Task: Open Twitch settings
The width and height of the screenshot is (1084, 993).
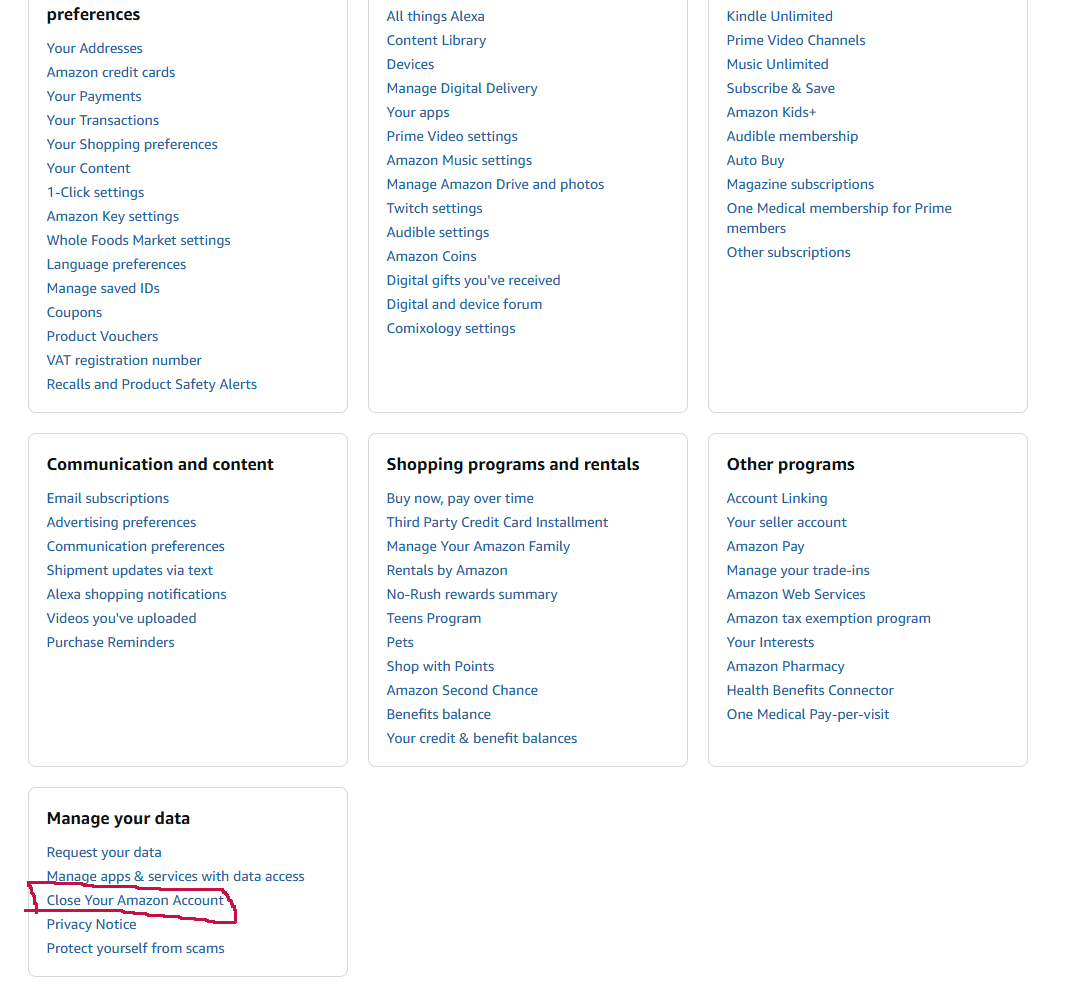Action: coord(435,208)
